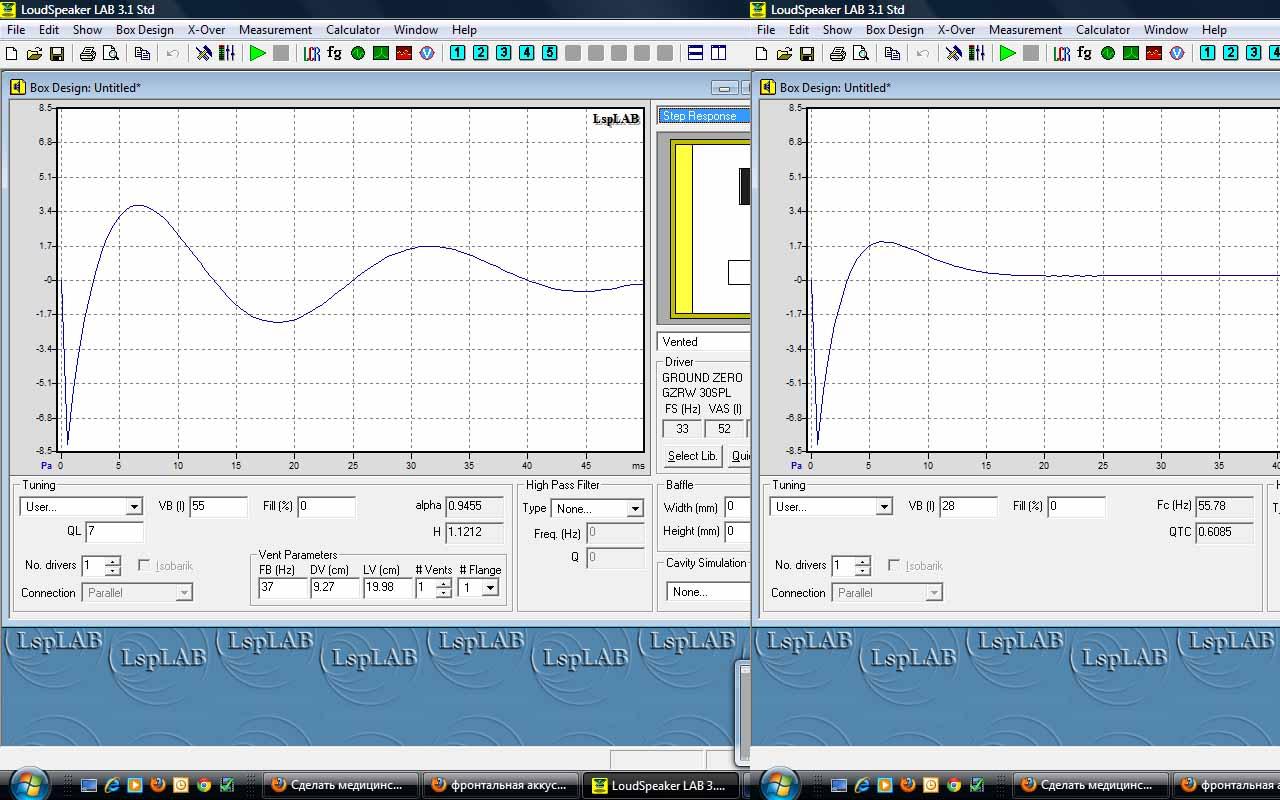The image size is (1280, 800).
Task: Adjust the # Vents spinner
Action: (x=444, y=588)
